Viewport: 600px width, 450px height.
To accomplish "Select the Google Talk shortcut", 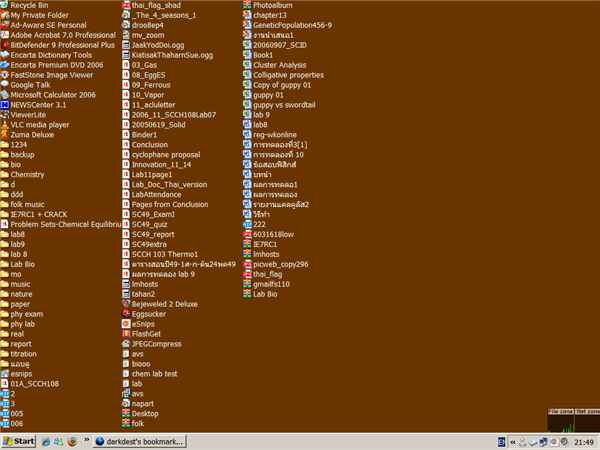I will 25,85.
